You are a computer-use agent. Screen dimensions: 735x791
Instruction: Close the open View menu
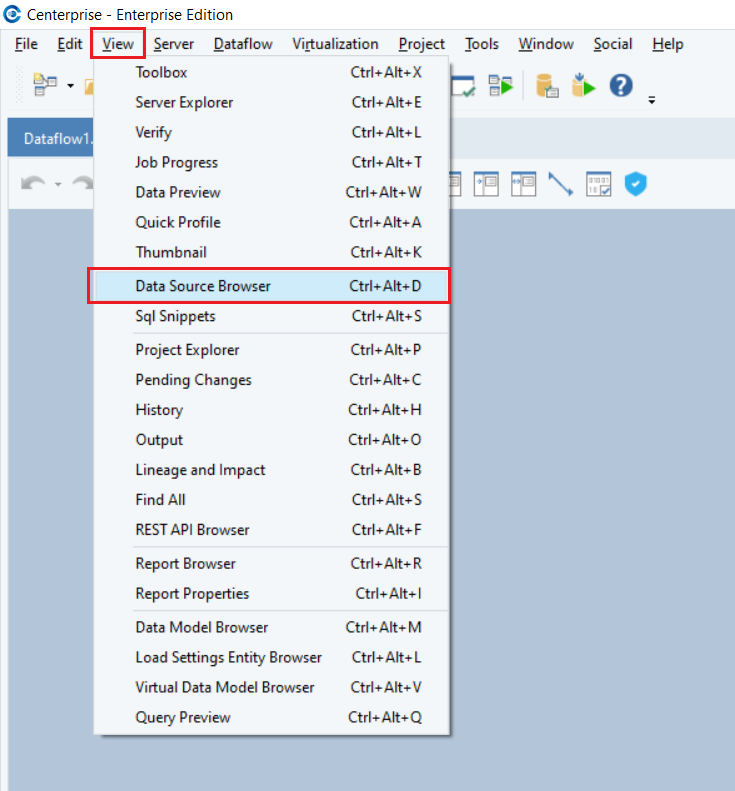(x=118, y=44)
